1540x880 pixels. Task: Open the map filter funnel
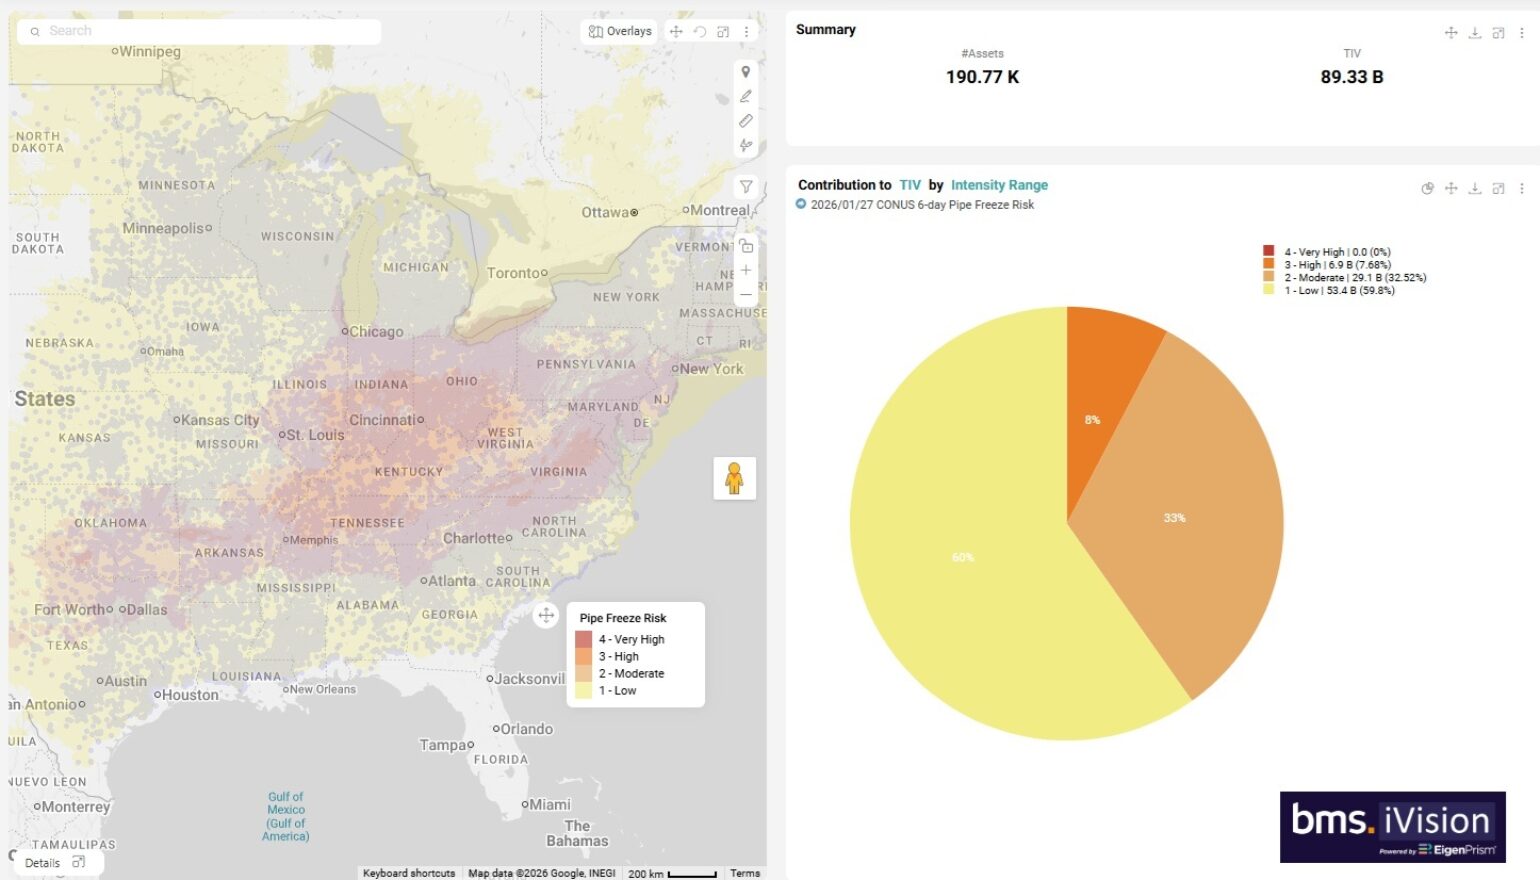click(x=746, y=187)
